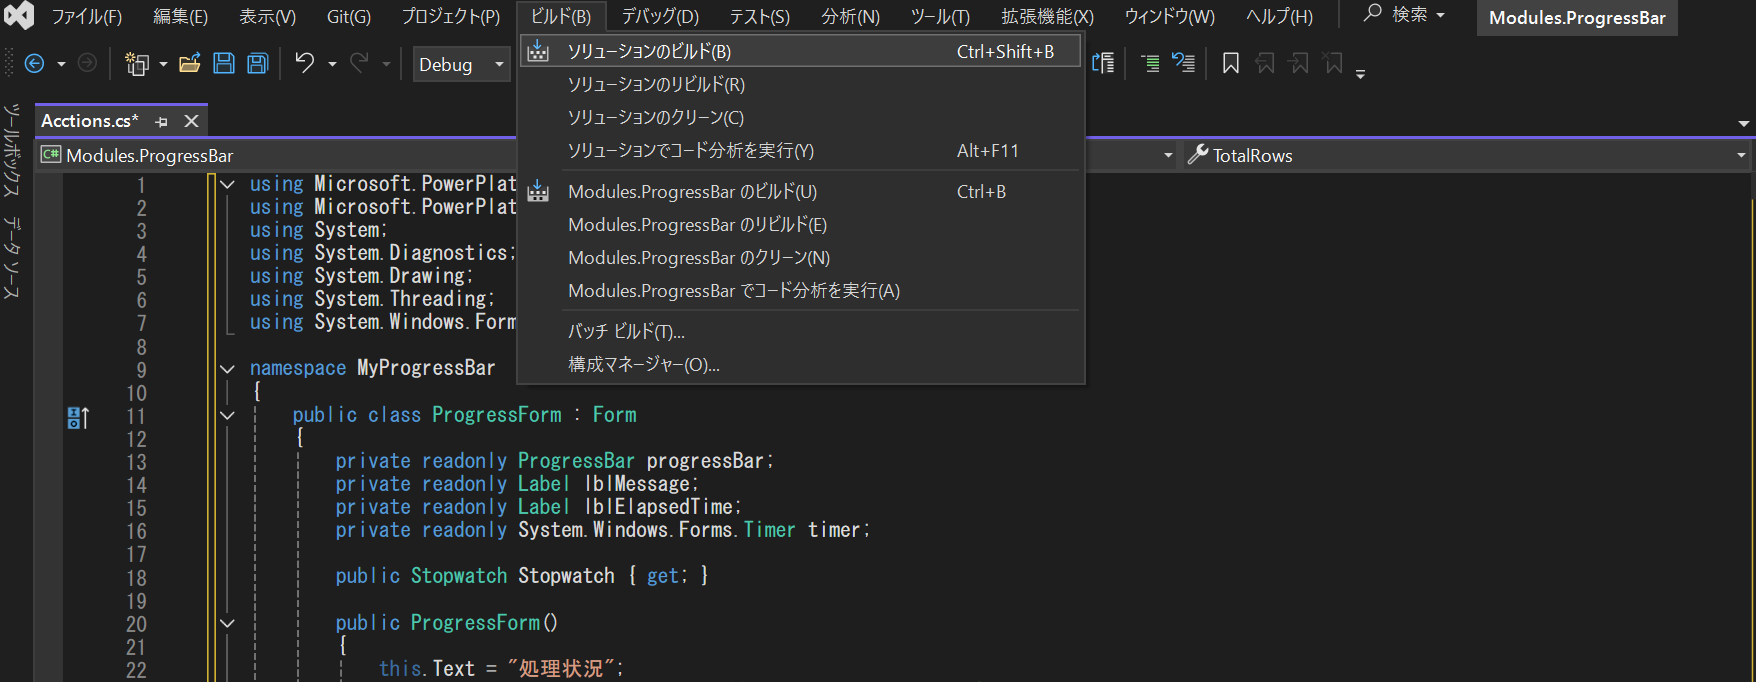The image size is (1756, 682).
Task: Select ソリューションのリビルド(R) menu item
Action: click(x=801, y=85)
